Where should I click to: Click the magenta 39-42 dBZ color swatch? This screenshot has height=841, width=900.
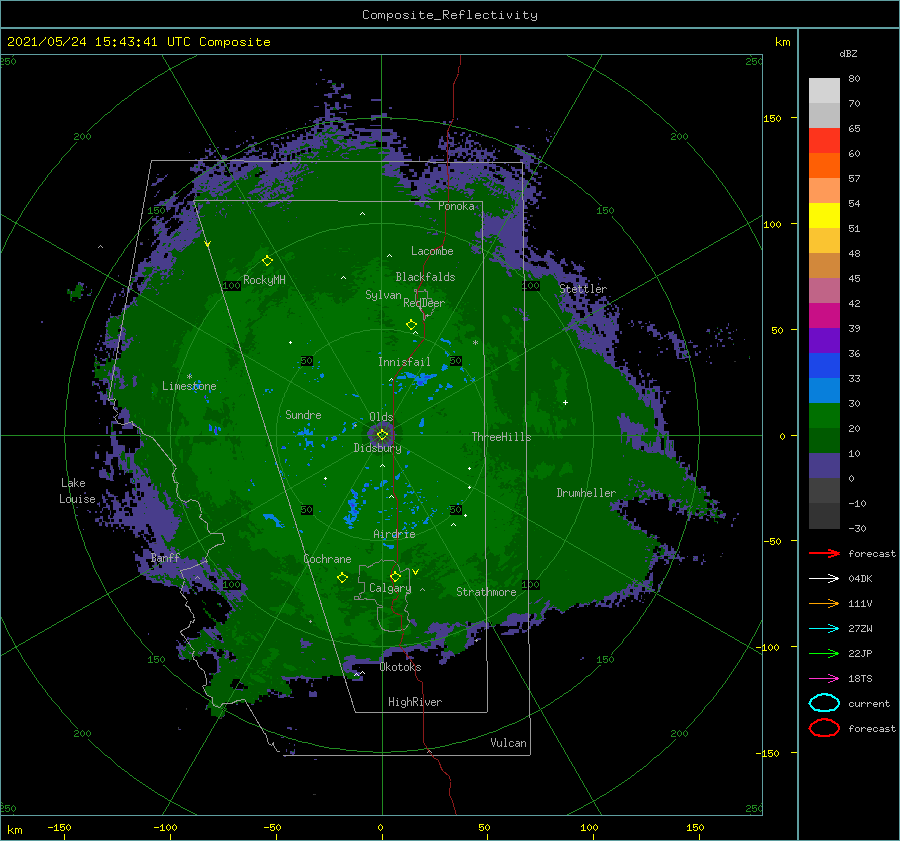(824, 316)
